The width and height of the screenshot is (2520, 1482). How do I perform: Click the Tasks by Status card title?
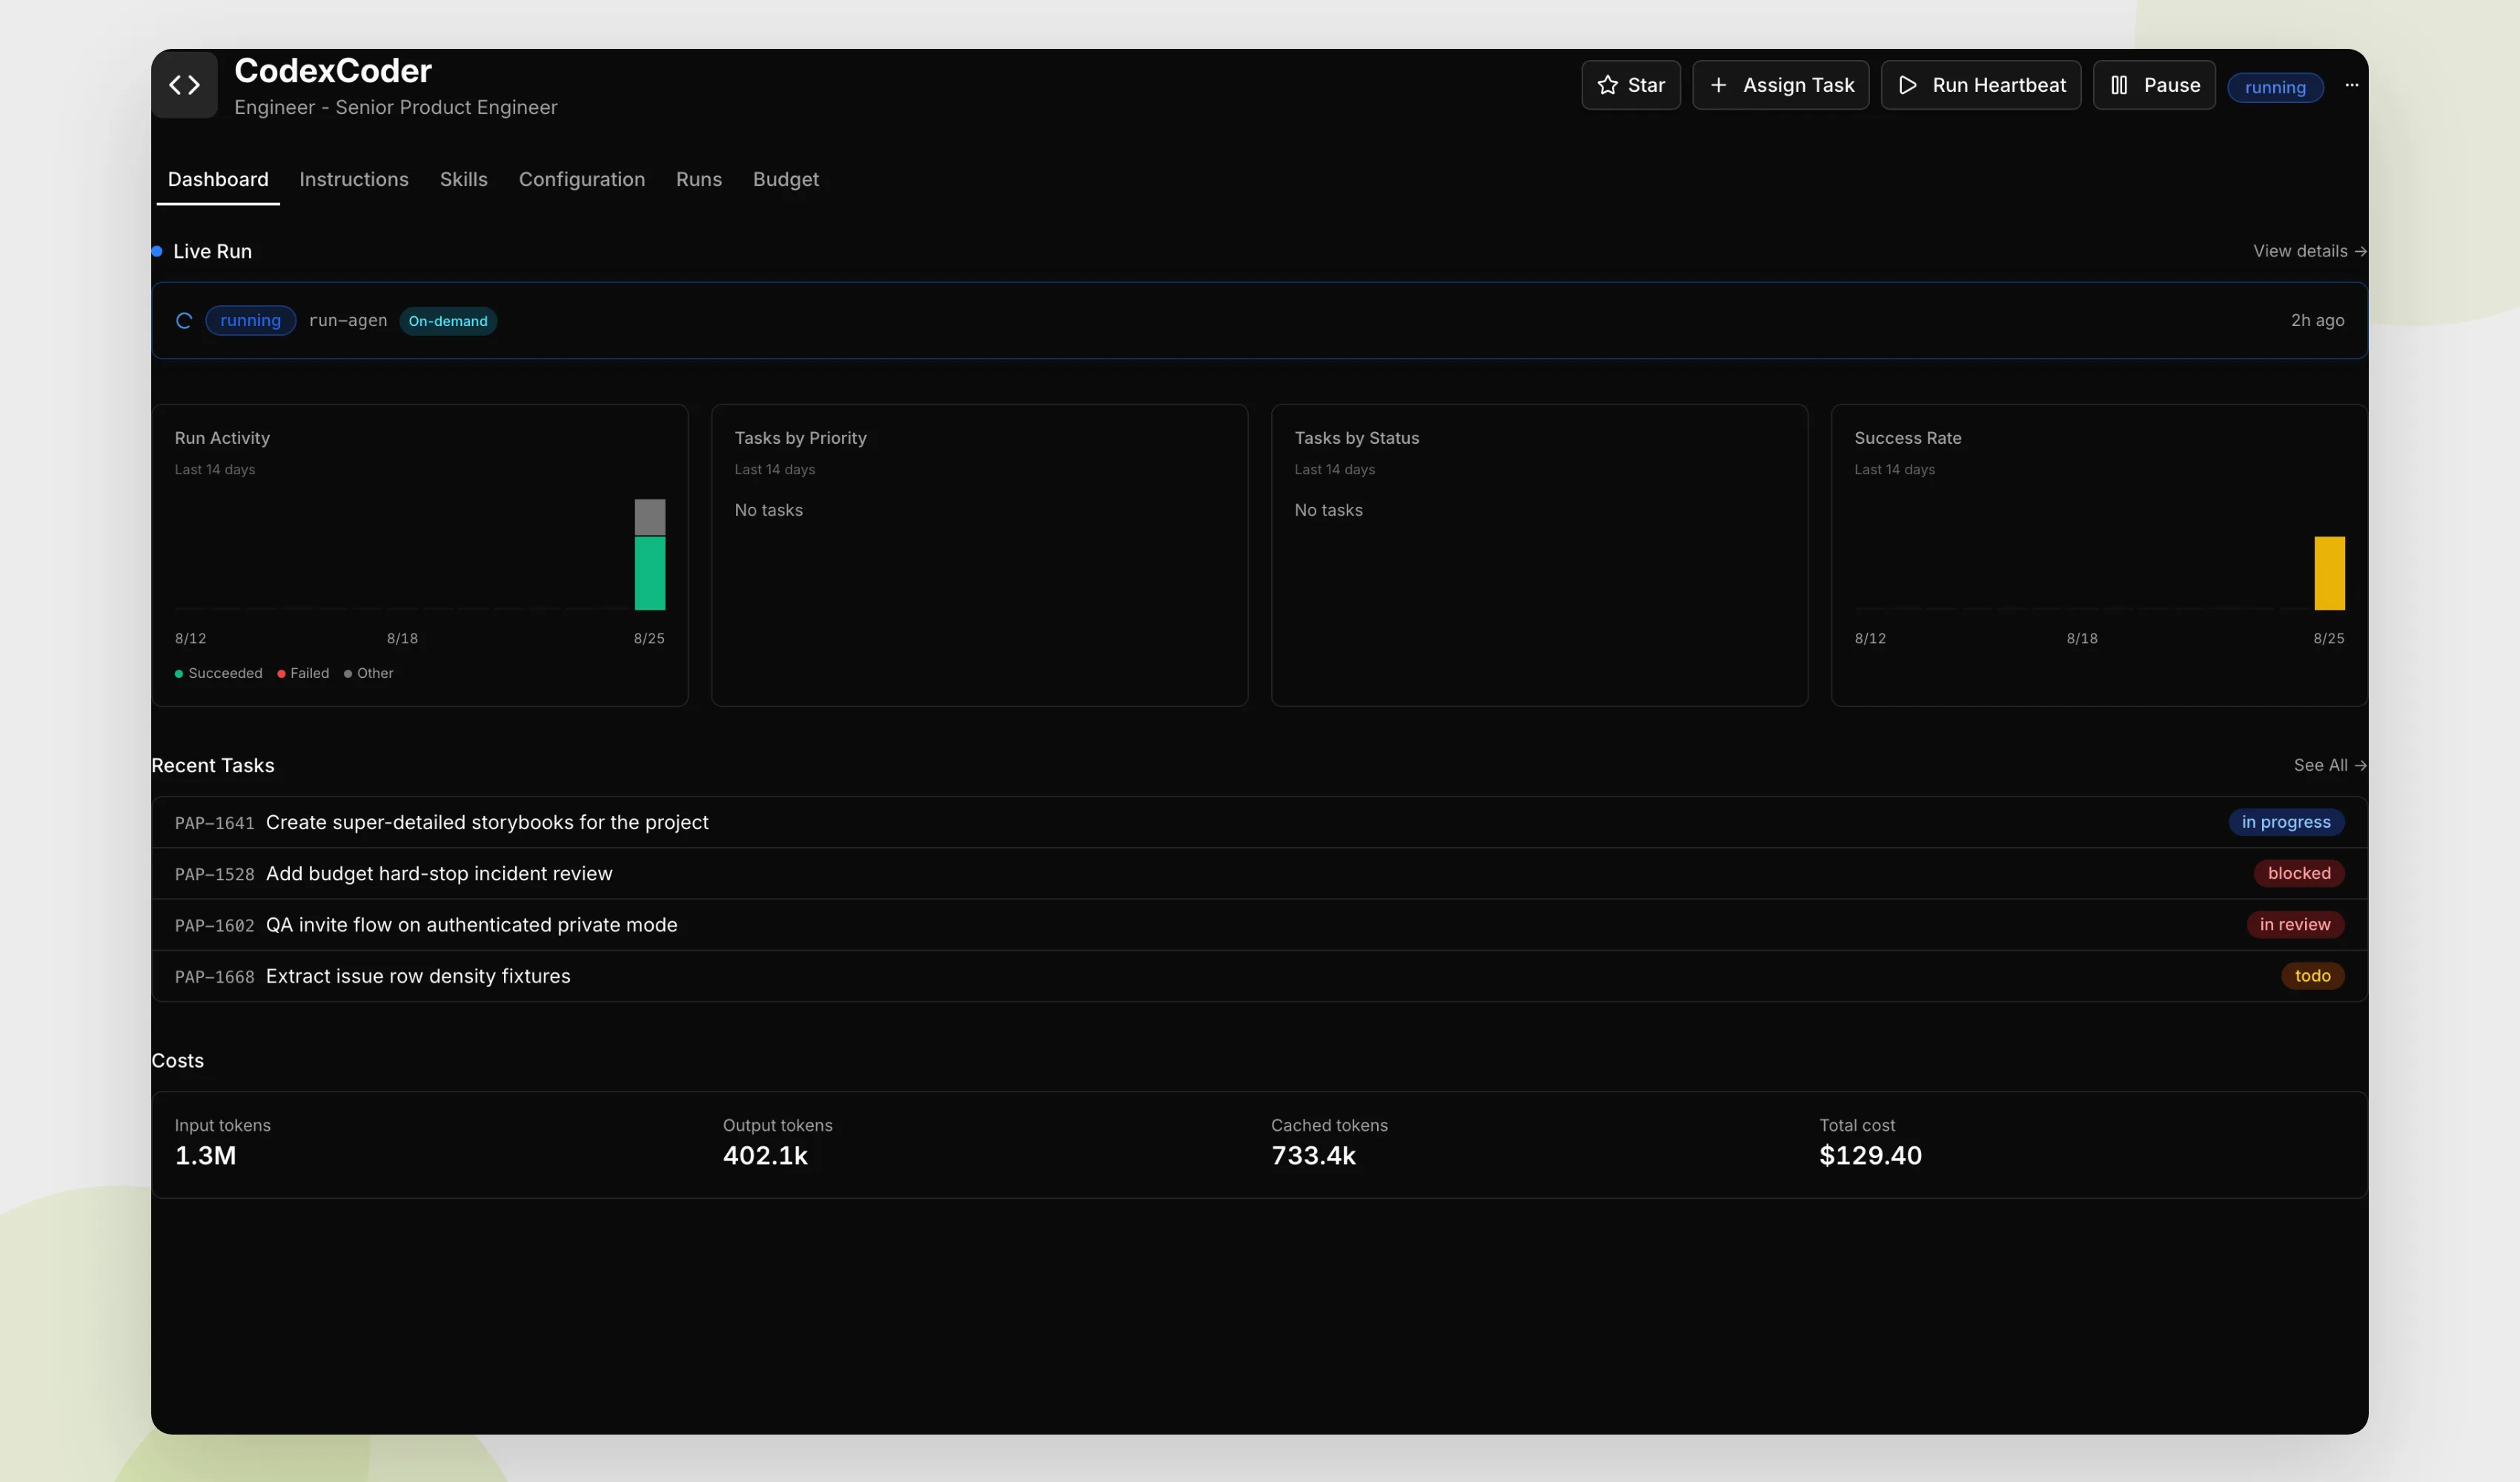point(1357,438)
